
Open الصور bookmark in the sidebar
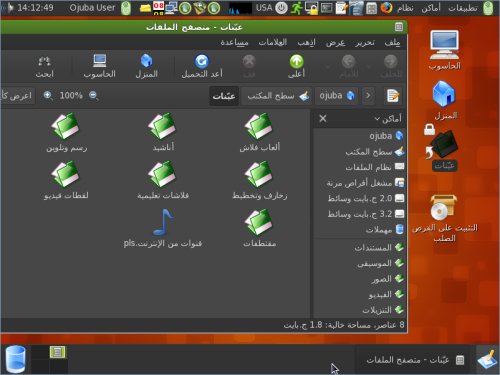pyautogui.click(x=359, y=279)
